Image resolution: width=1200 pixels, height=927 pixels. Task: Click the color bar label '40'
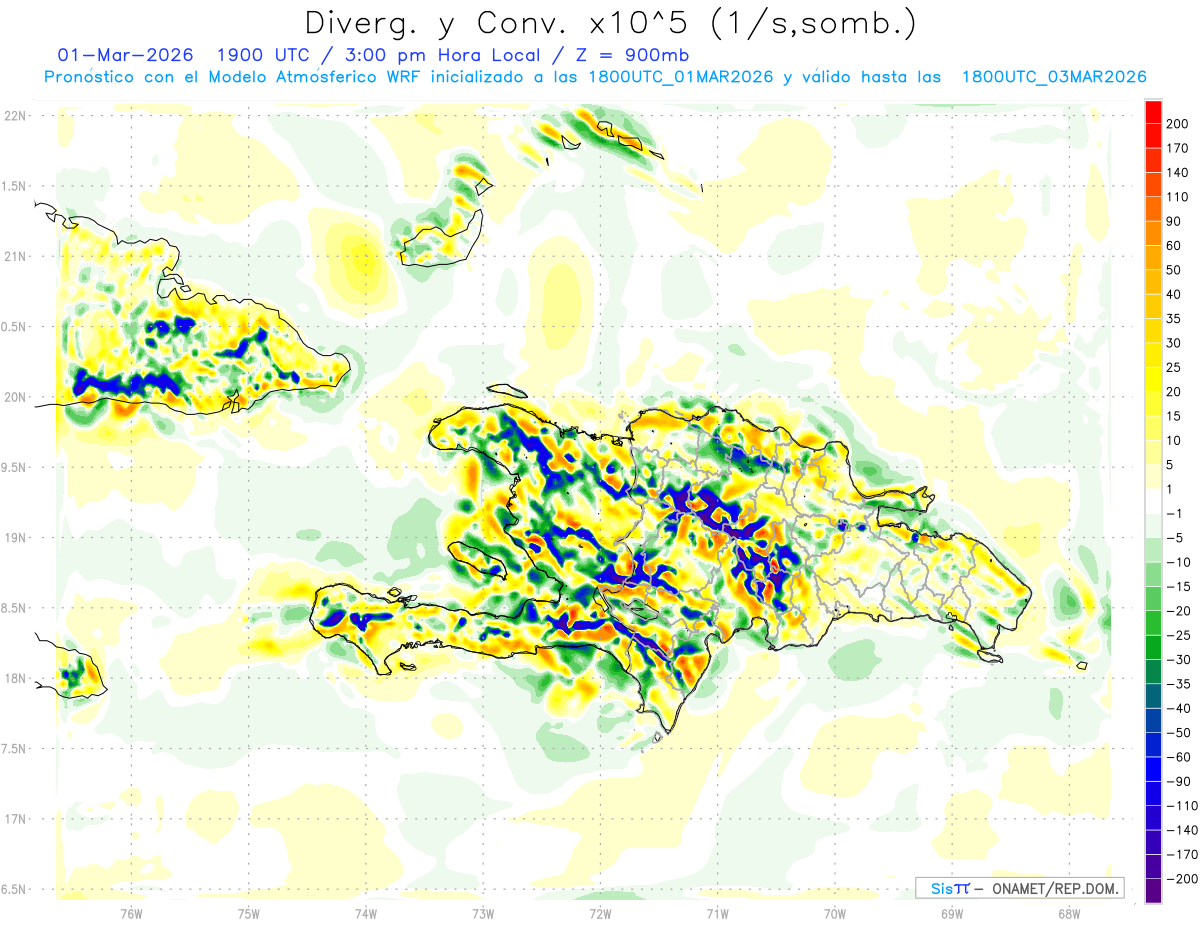[x=1176, y=295]
